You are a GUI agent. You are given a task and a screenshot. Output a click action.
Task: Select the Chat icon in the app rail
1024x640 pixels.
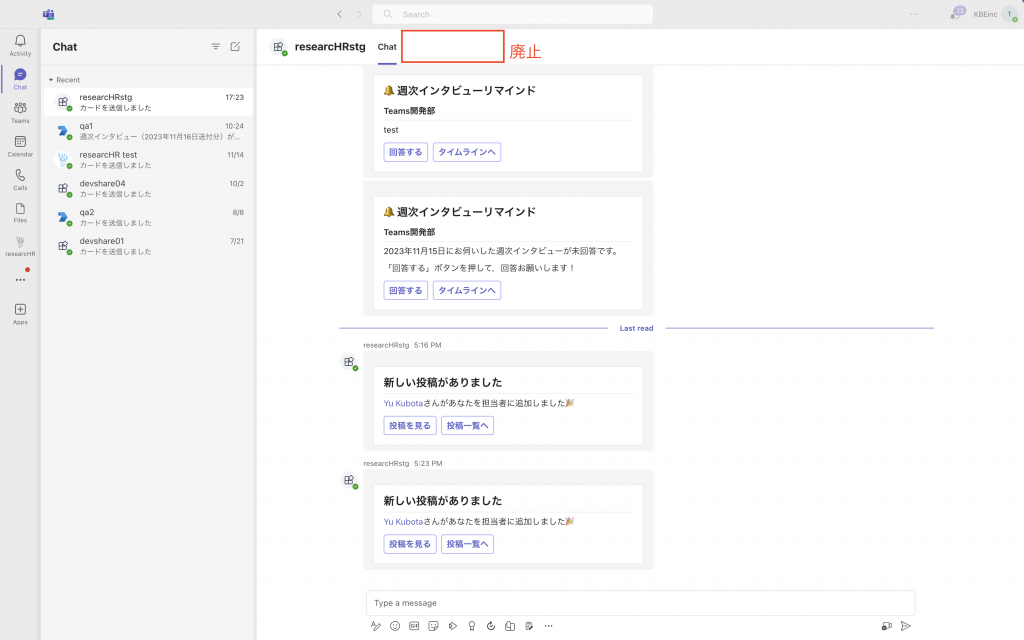(x=20, y=79)
